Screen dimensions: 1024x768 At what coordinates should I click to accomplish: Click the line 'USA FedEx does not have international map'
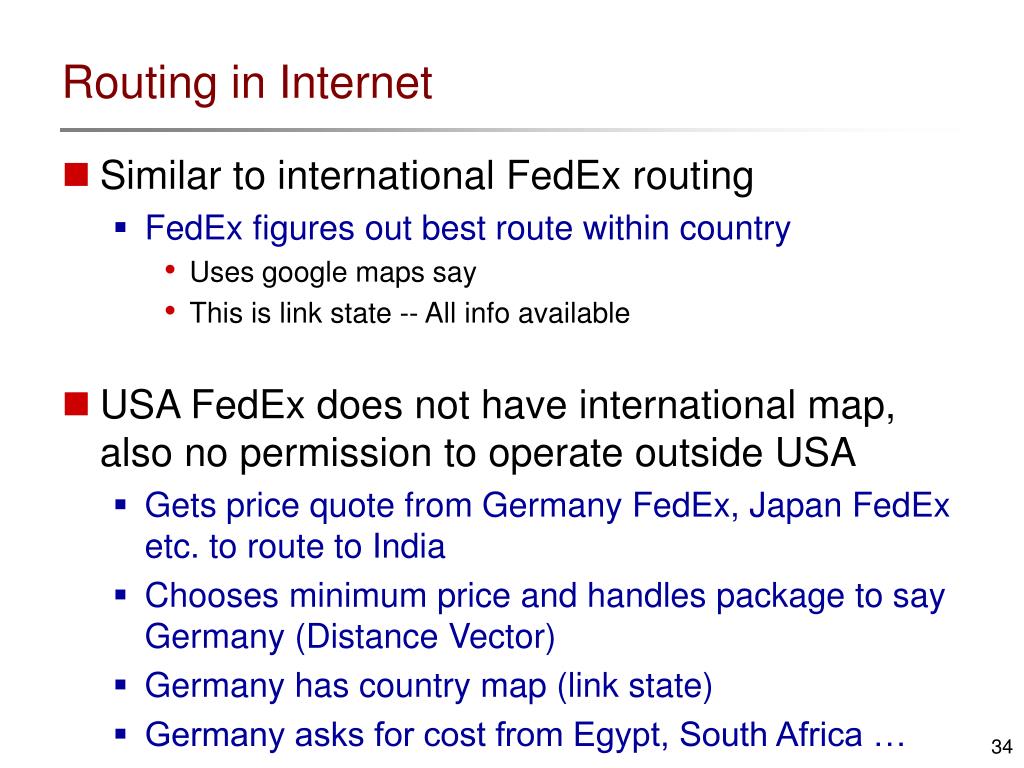tap(498, 405)
